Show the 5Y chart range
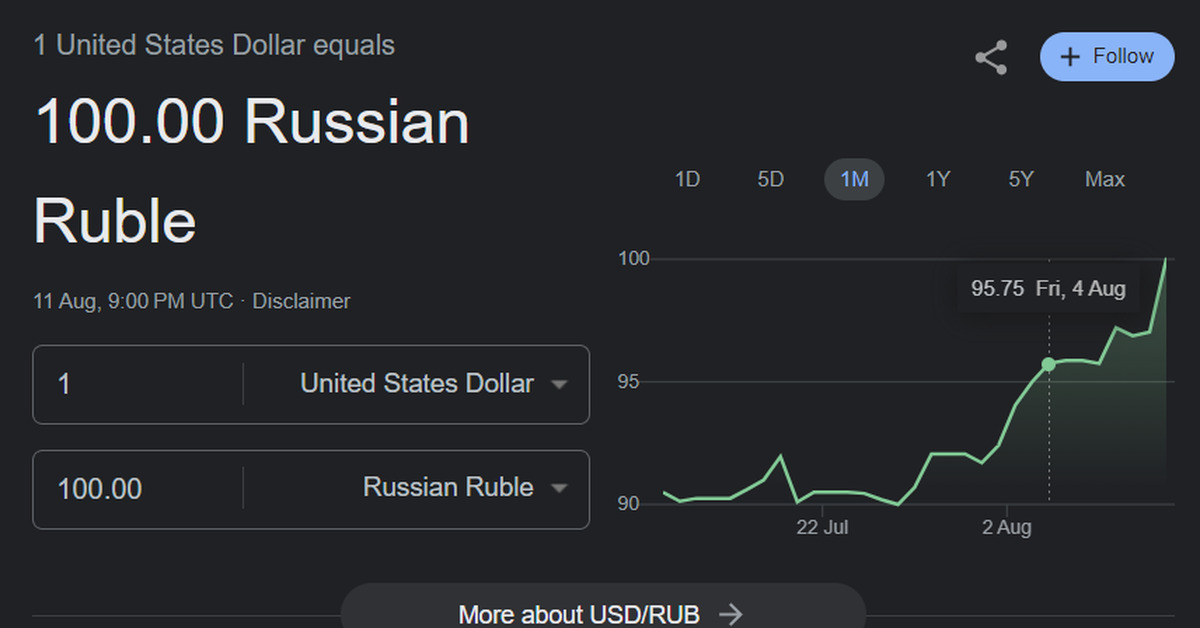 (x=1021, y=180)
